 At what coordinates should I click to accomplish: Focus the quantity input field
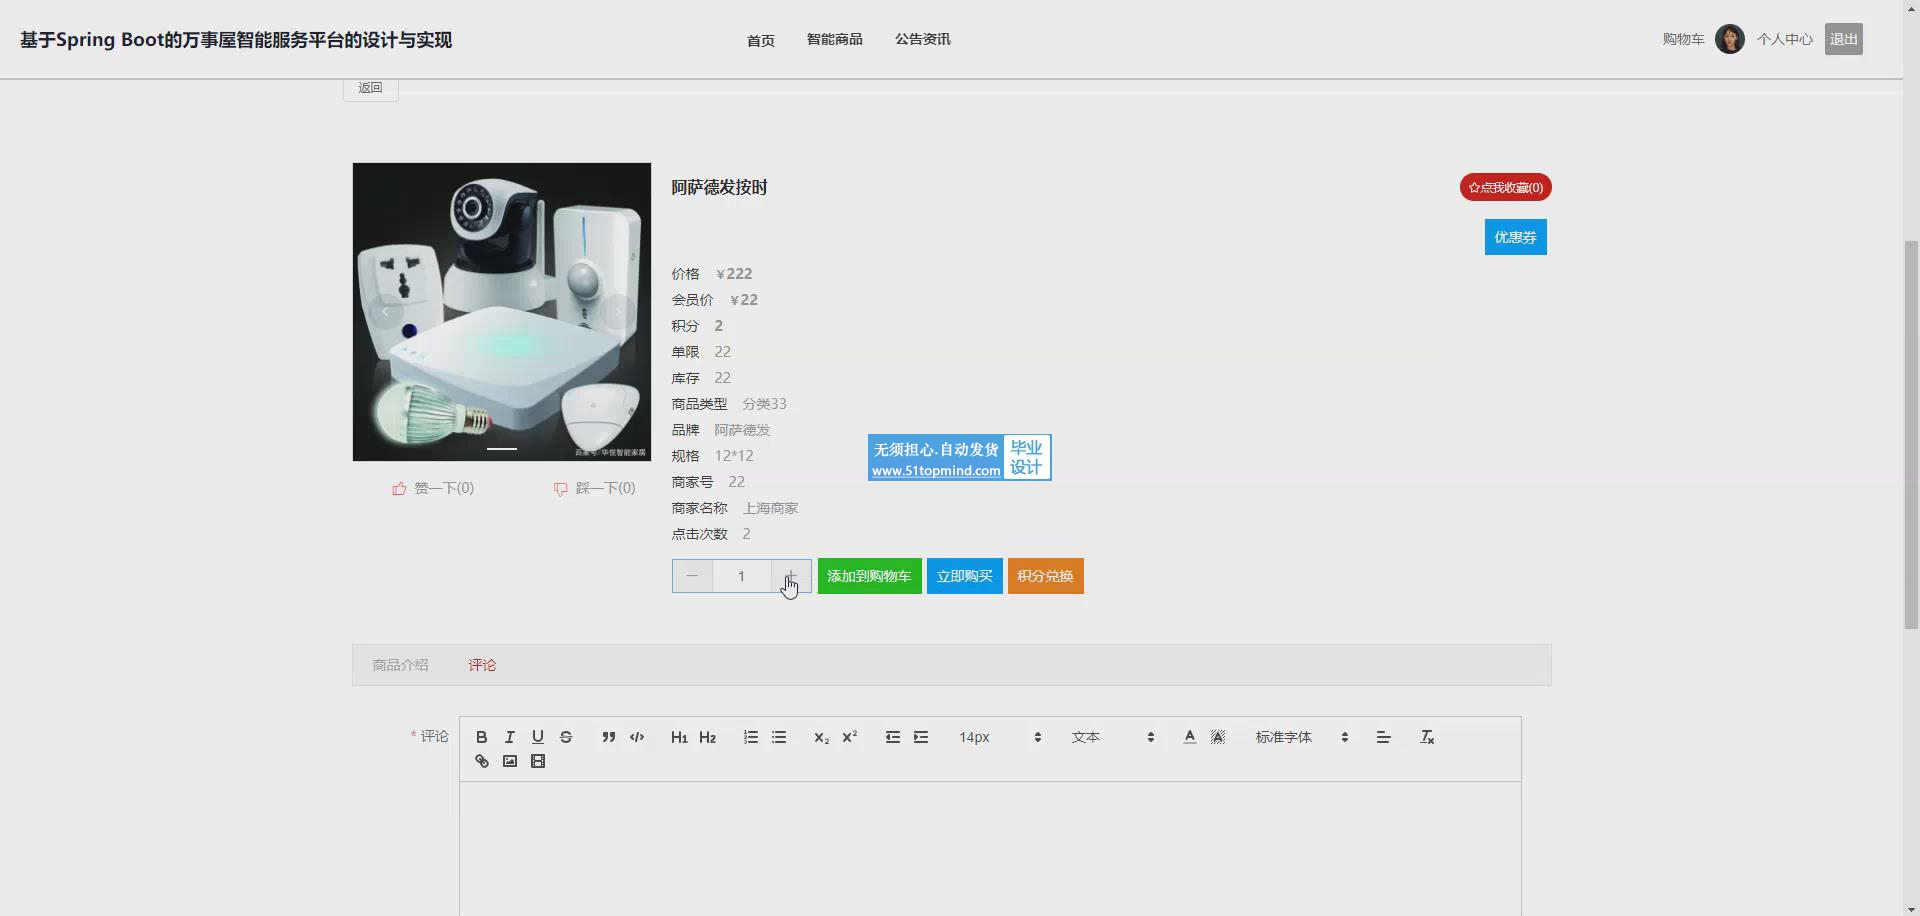click(x=741, y=576)
